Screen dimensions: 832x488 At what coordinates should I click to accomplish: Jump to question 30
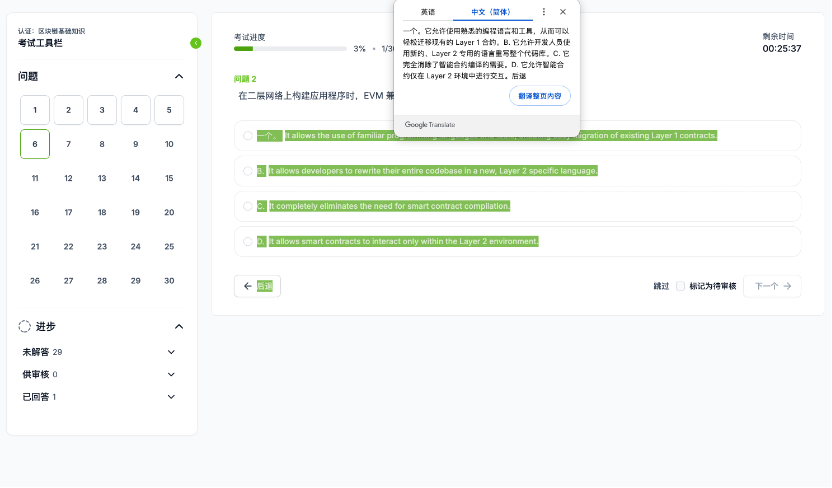point(169,281)
